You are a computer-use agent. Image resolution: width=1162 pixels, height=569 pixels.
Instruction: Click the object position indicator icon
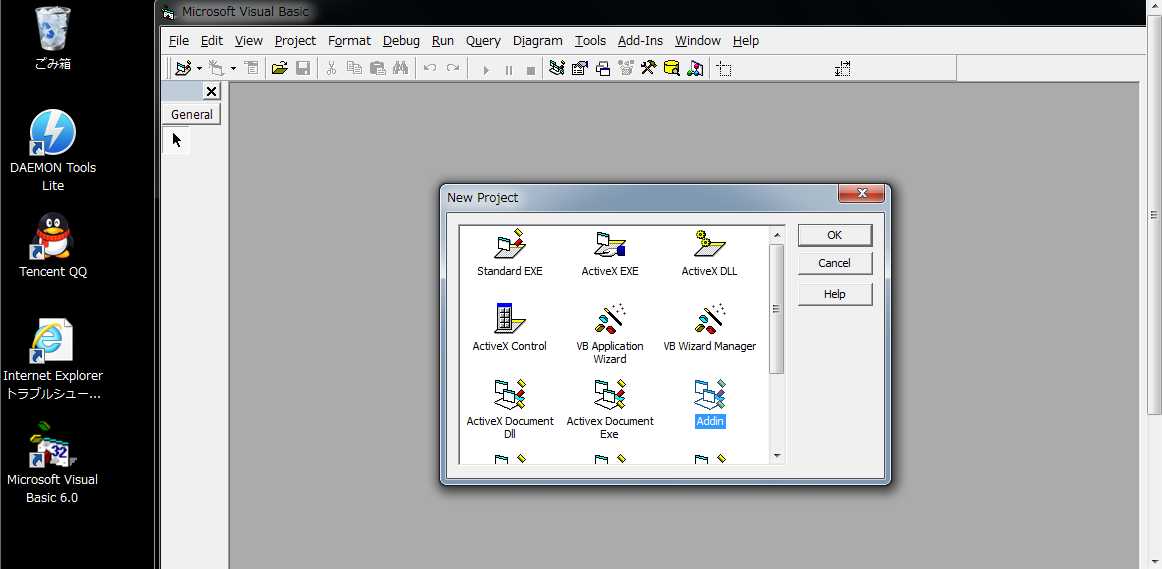tap(725, 70)
